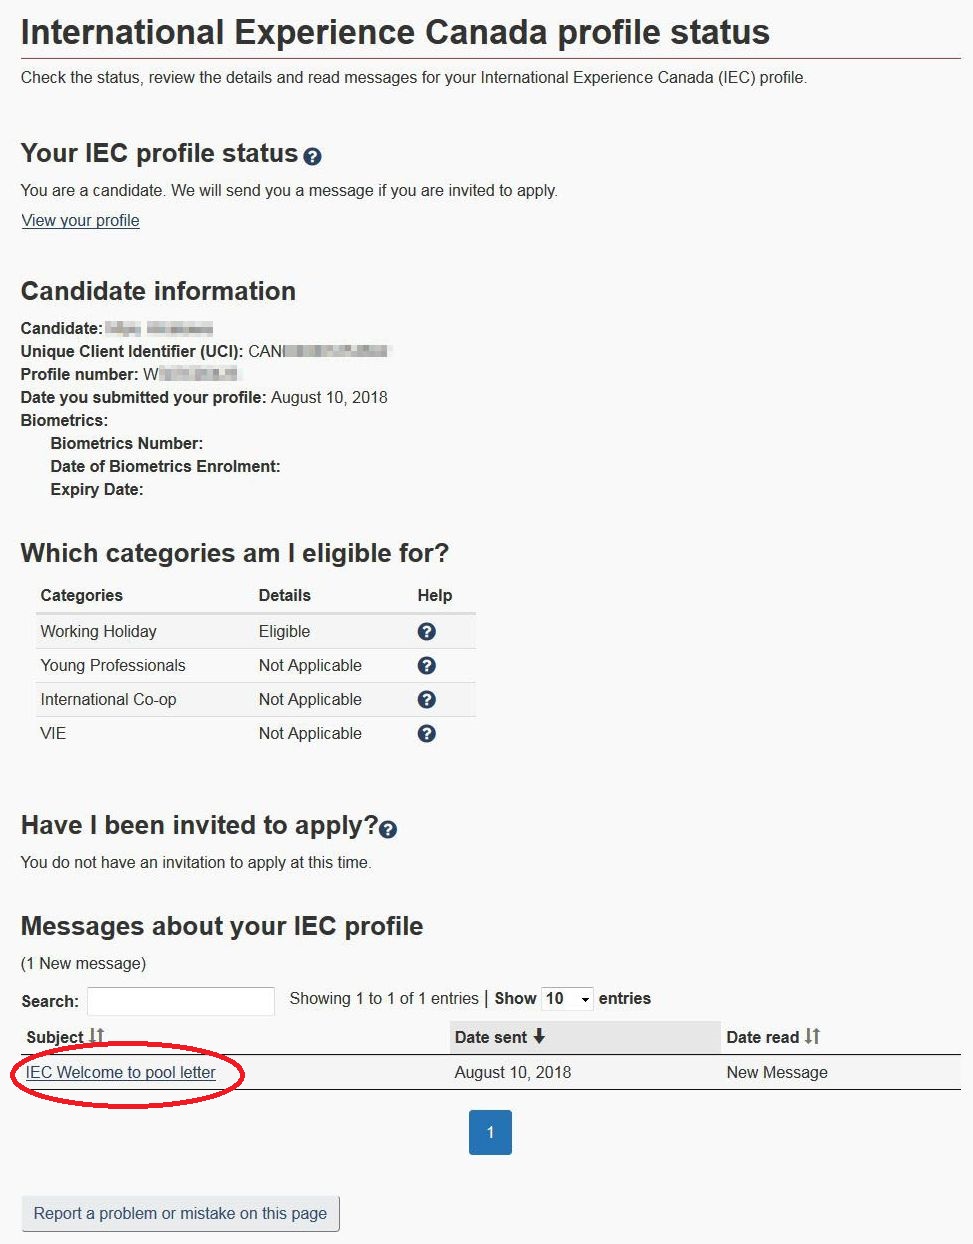
Task: Open the IEC Welcome to pool letter
Action: 121,1072
